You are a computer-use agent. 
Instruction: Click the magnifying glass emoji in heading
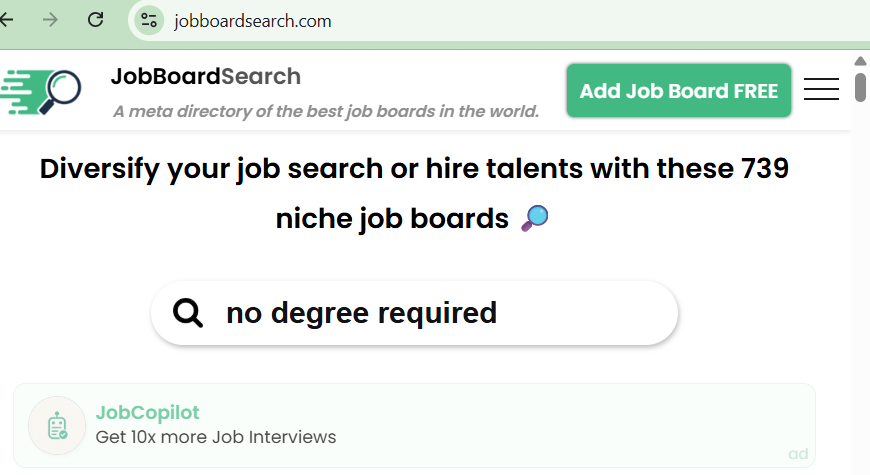coord(535,217)
